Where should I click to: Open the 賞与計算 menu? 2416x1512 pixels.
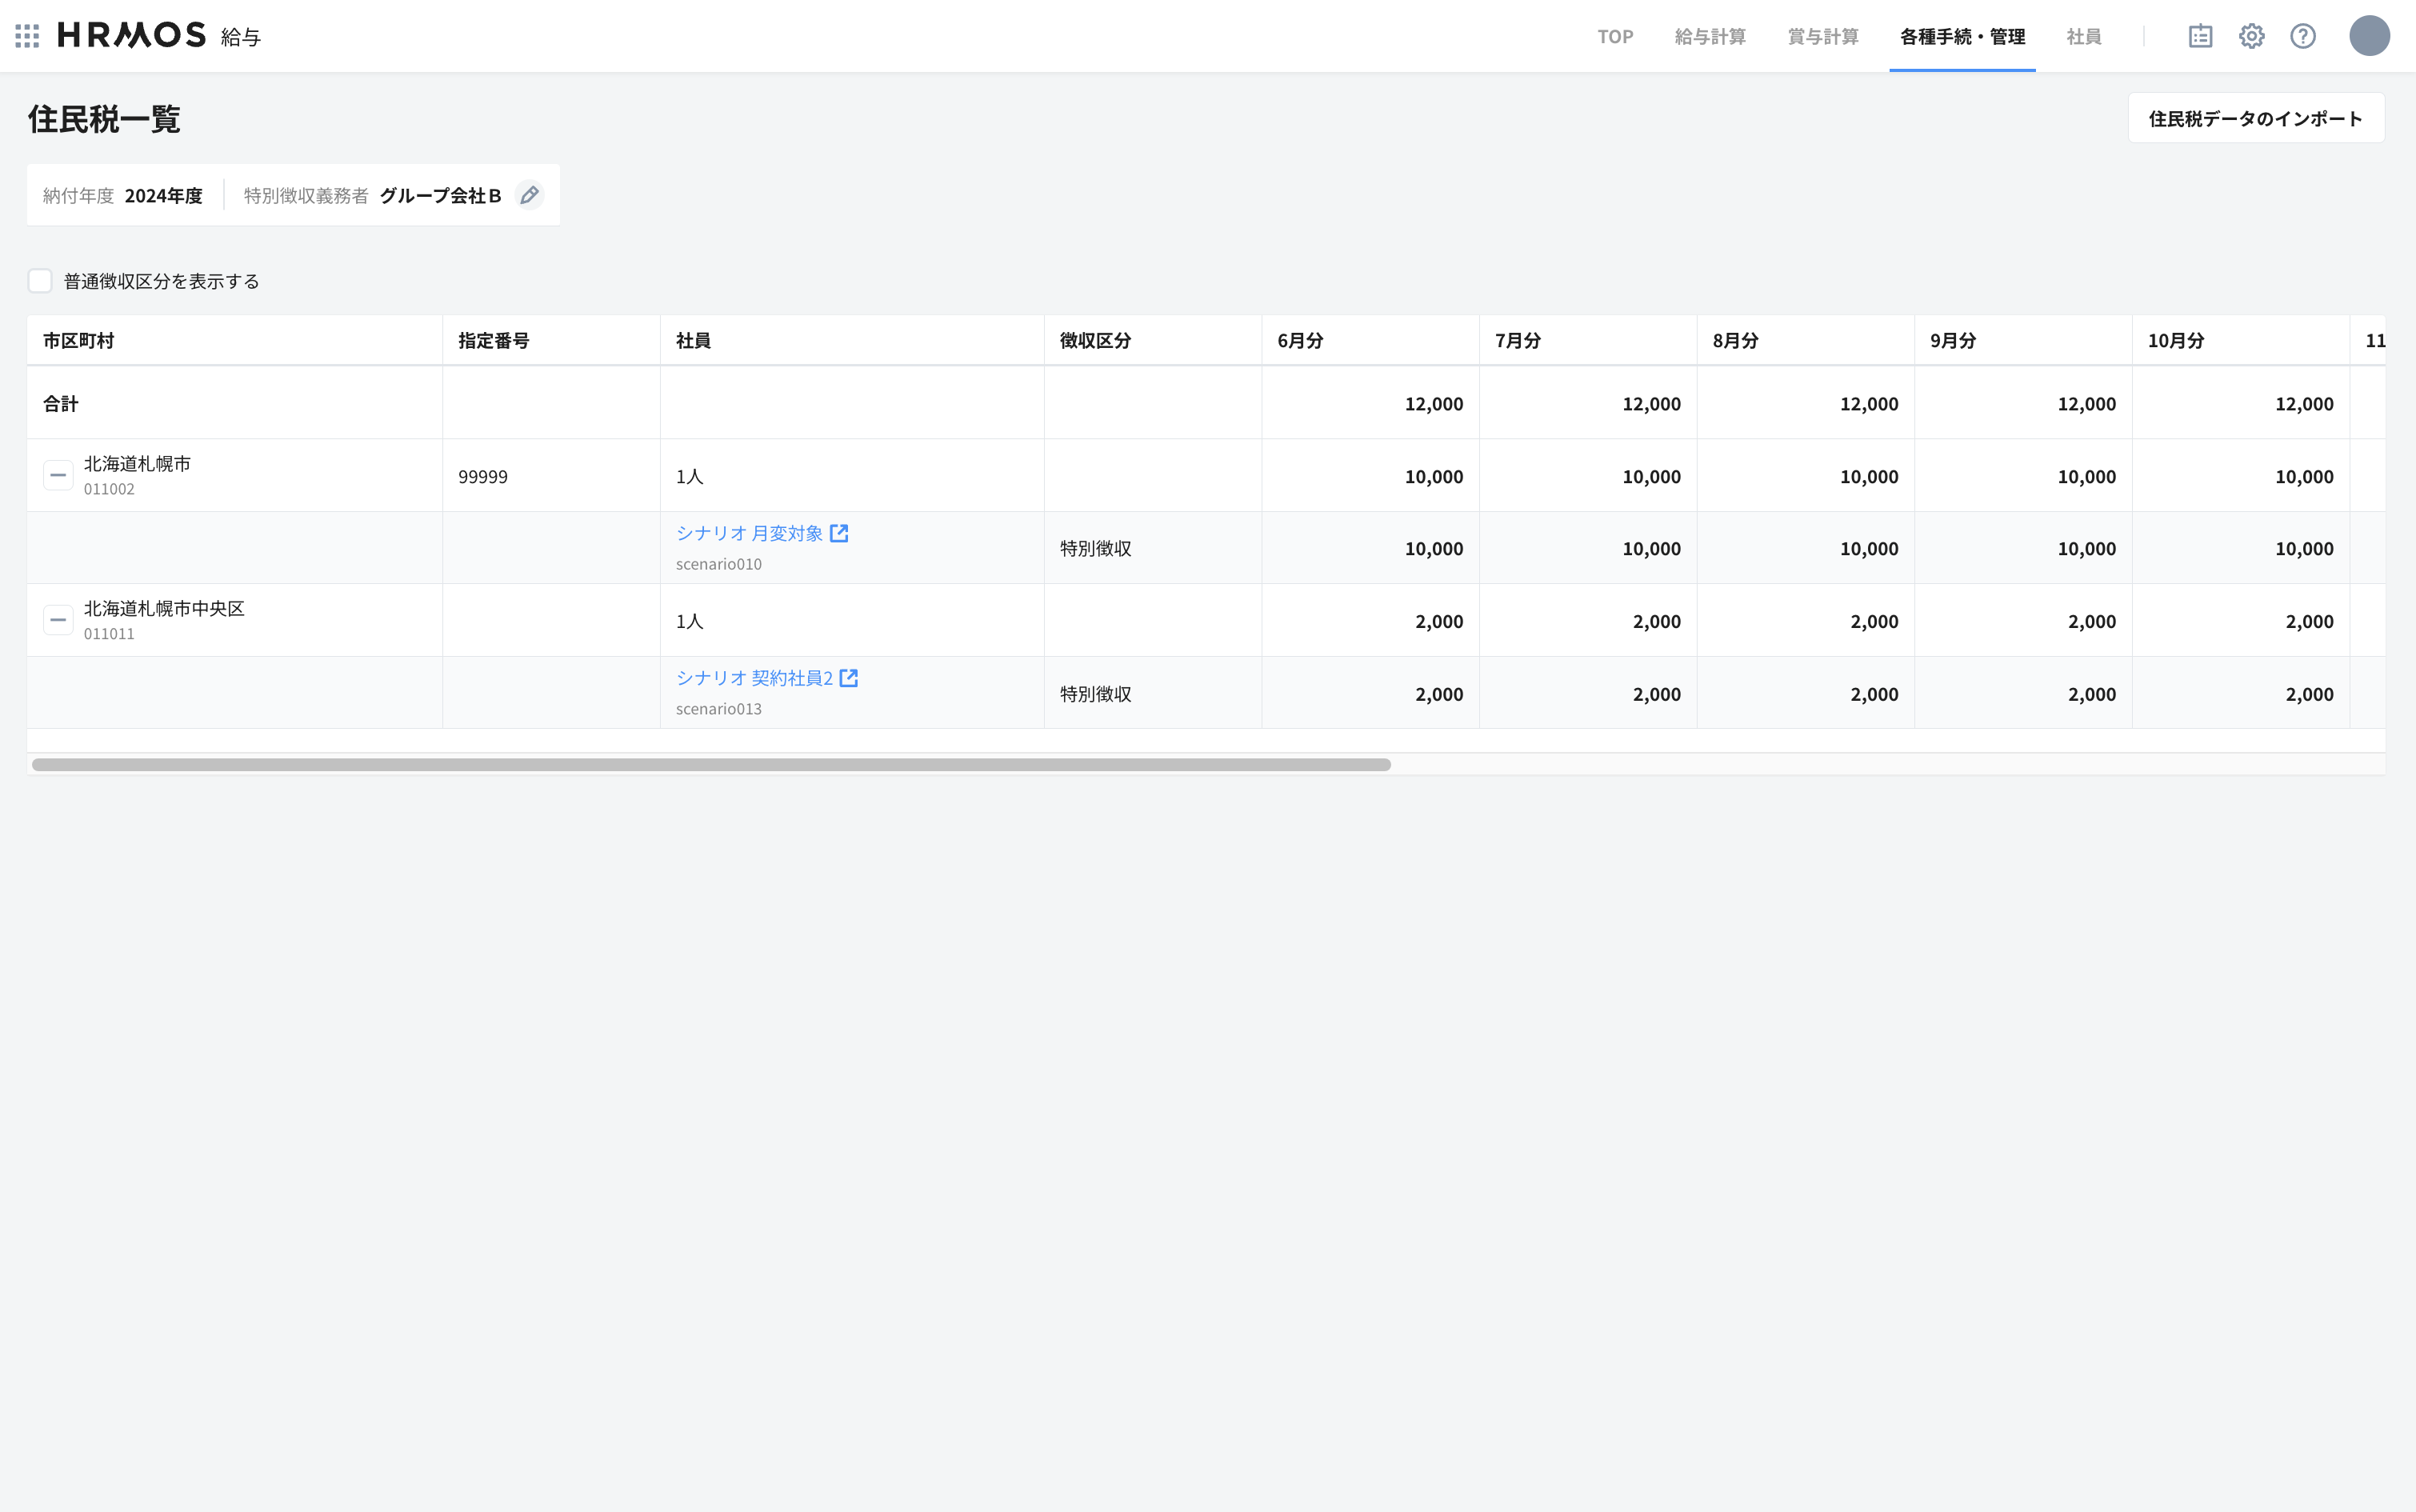1823,36
